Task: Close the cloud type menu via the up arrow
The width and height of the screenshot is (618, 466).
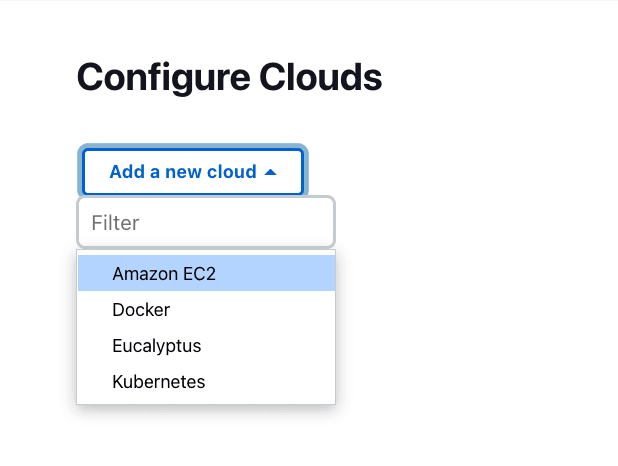Action: coord(270,172)
